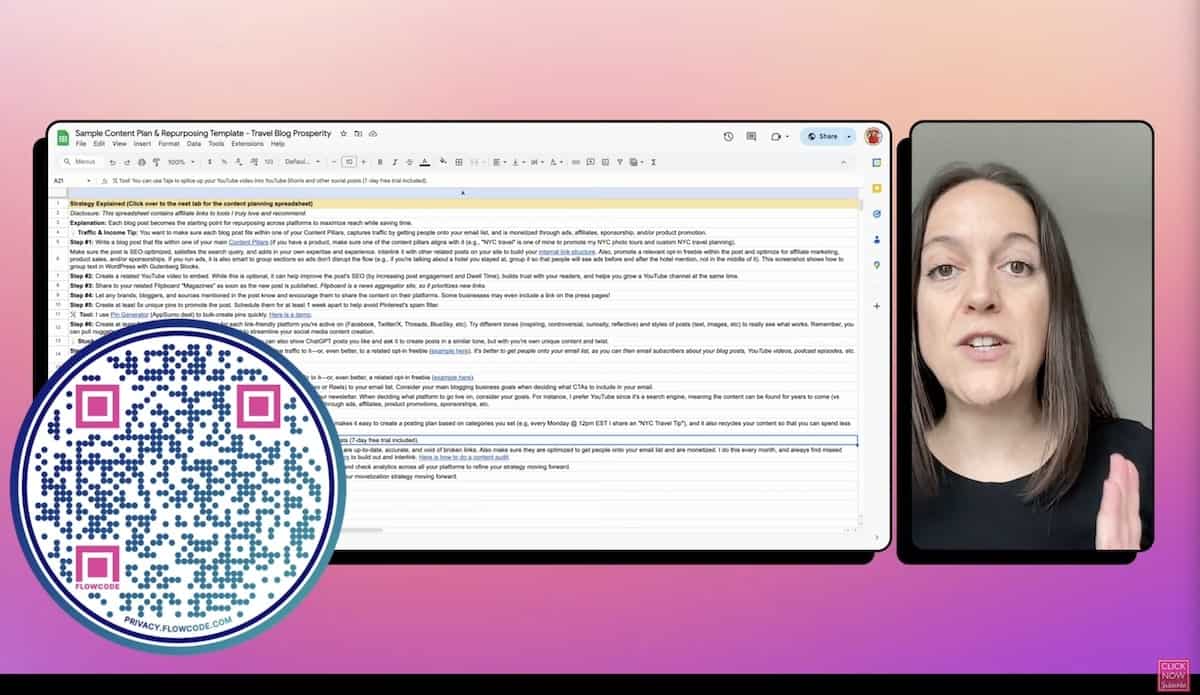Open the Insert menu
This screenshot has width=1200, height=695.
point(141,144)
